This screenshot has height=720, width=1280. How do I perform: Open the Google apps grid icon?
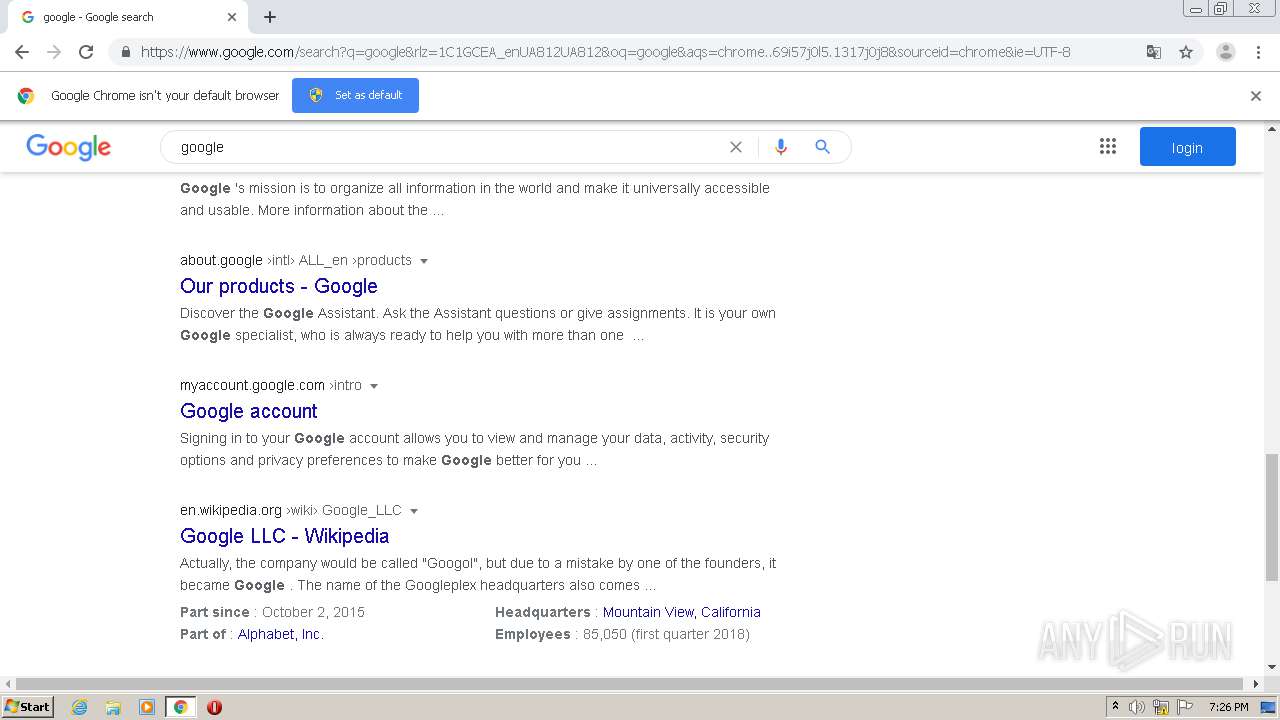pos(1108,147)
